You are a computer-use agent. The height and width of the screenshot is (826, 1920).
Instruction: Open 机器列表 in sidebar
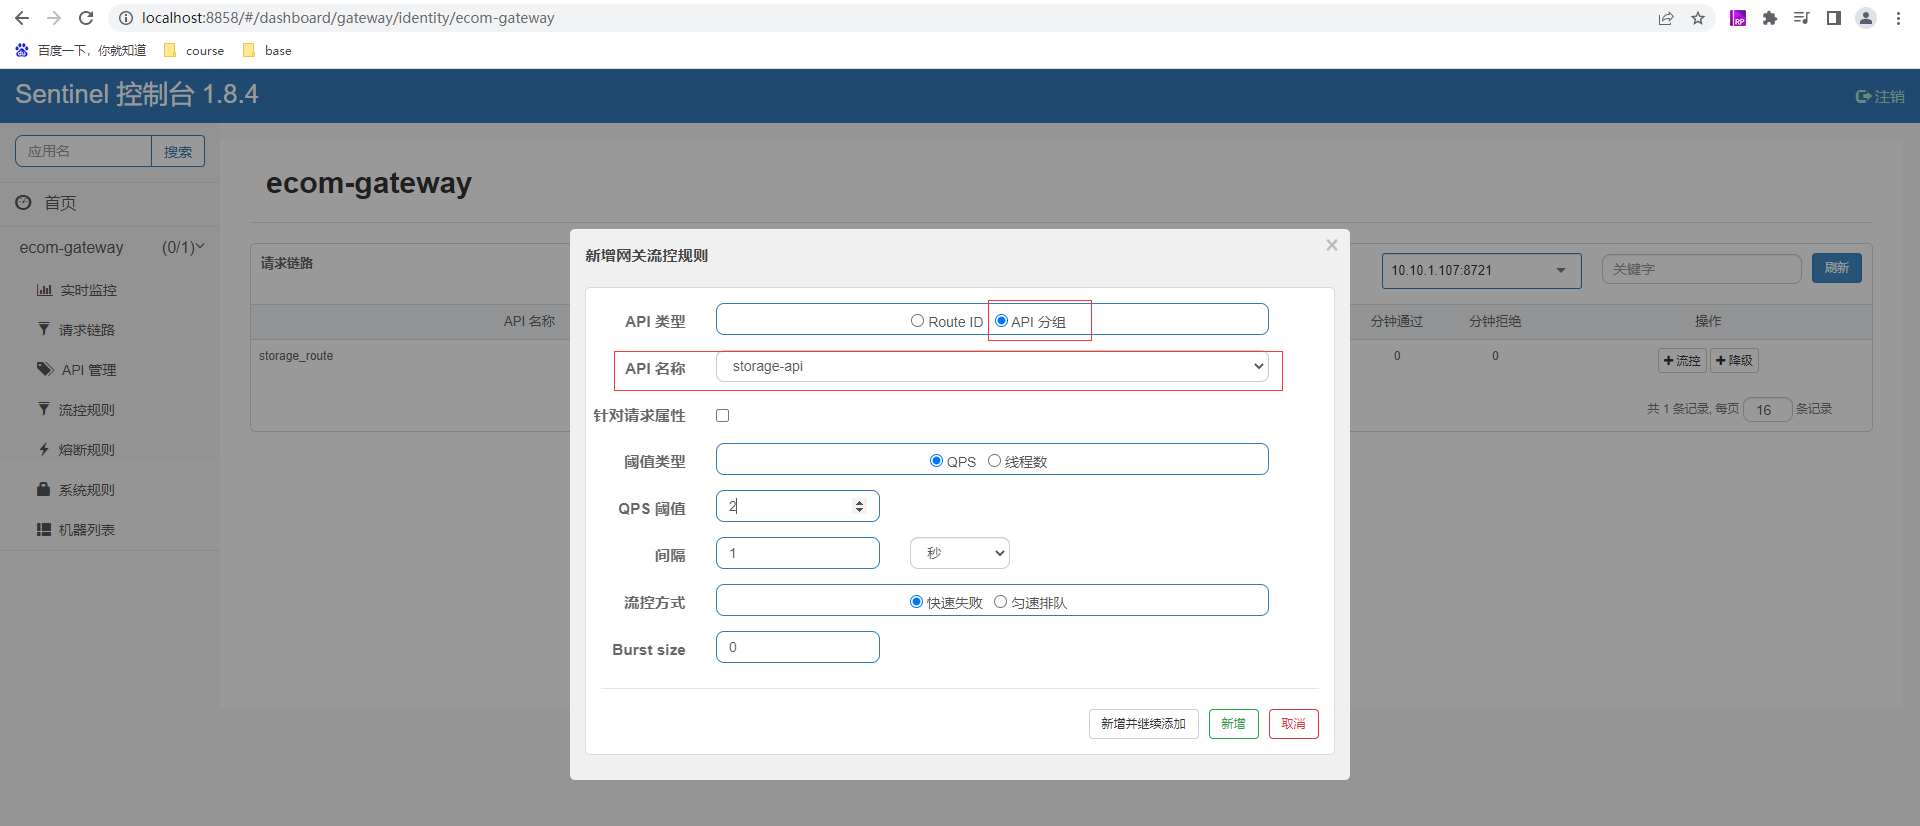(76, 530)
